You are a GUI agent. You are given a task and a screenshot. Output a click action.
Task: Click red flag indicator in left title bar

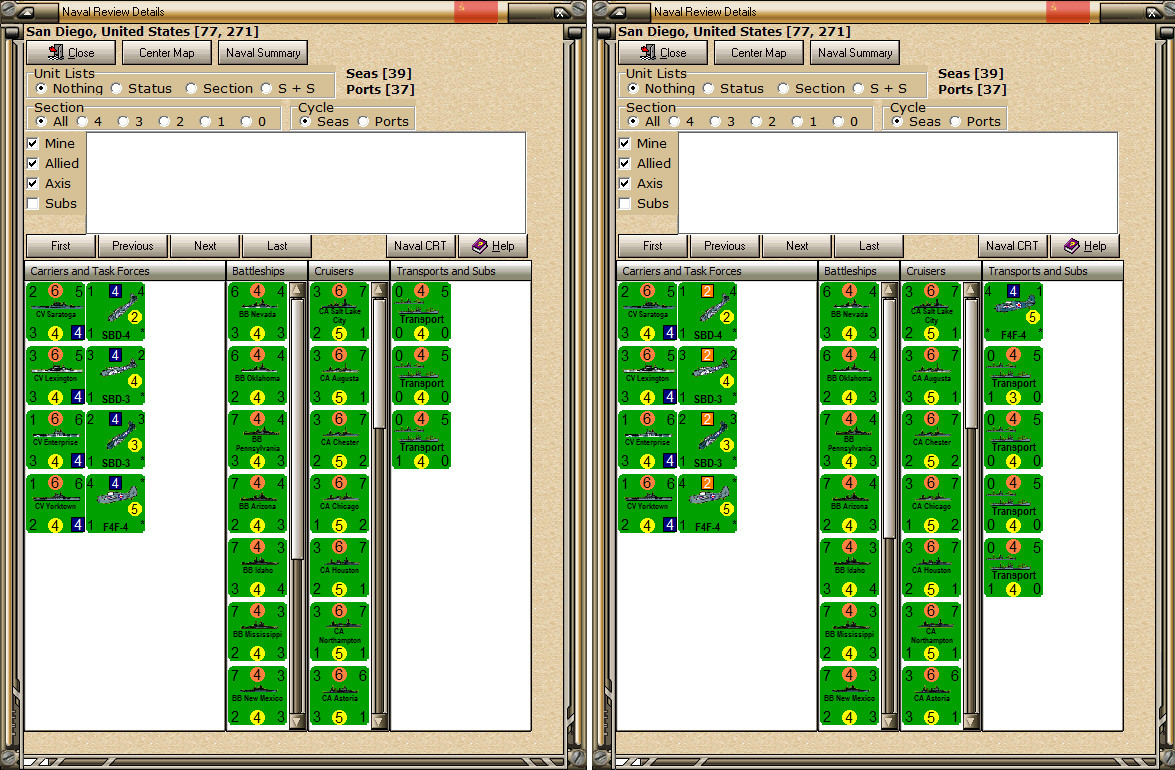coord(476,11)
